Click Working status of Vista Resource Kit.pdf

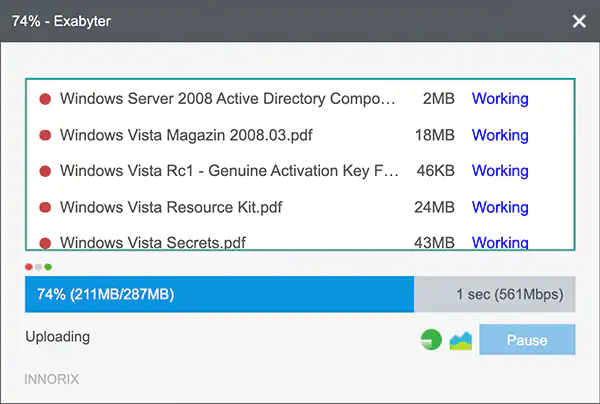[x=500, y=207]
